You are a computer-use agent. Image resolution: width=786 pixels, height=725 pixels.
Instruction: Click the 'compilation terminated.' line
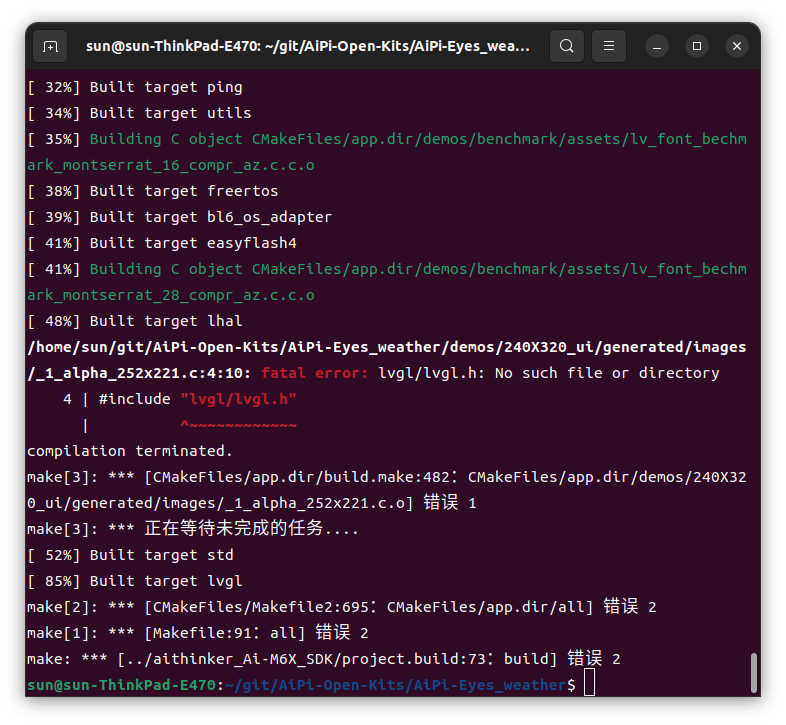coord(130,451)
